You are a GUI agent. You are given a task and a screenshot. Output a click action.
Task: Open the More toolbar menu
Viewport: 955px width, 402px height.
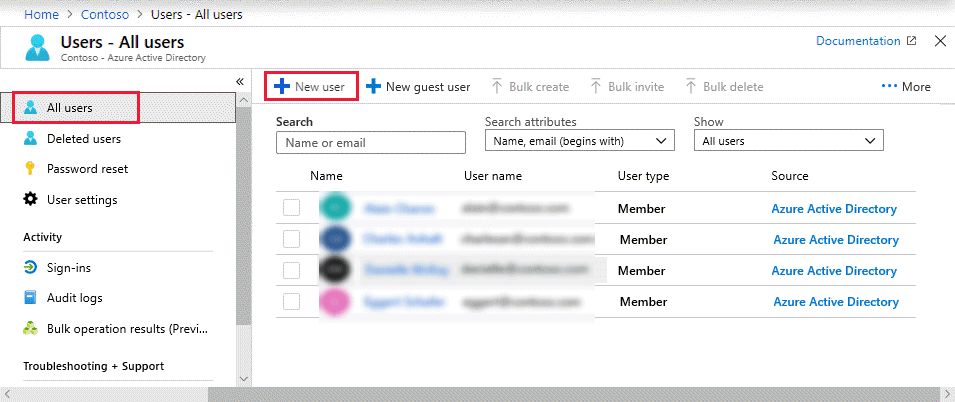906,87
